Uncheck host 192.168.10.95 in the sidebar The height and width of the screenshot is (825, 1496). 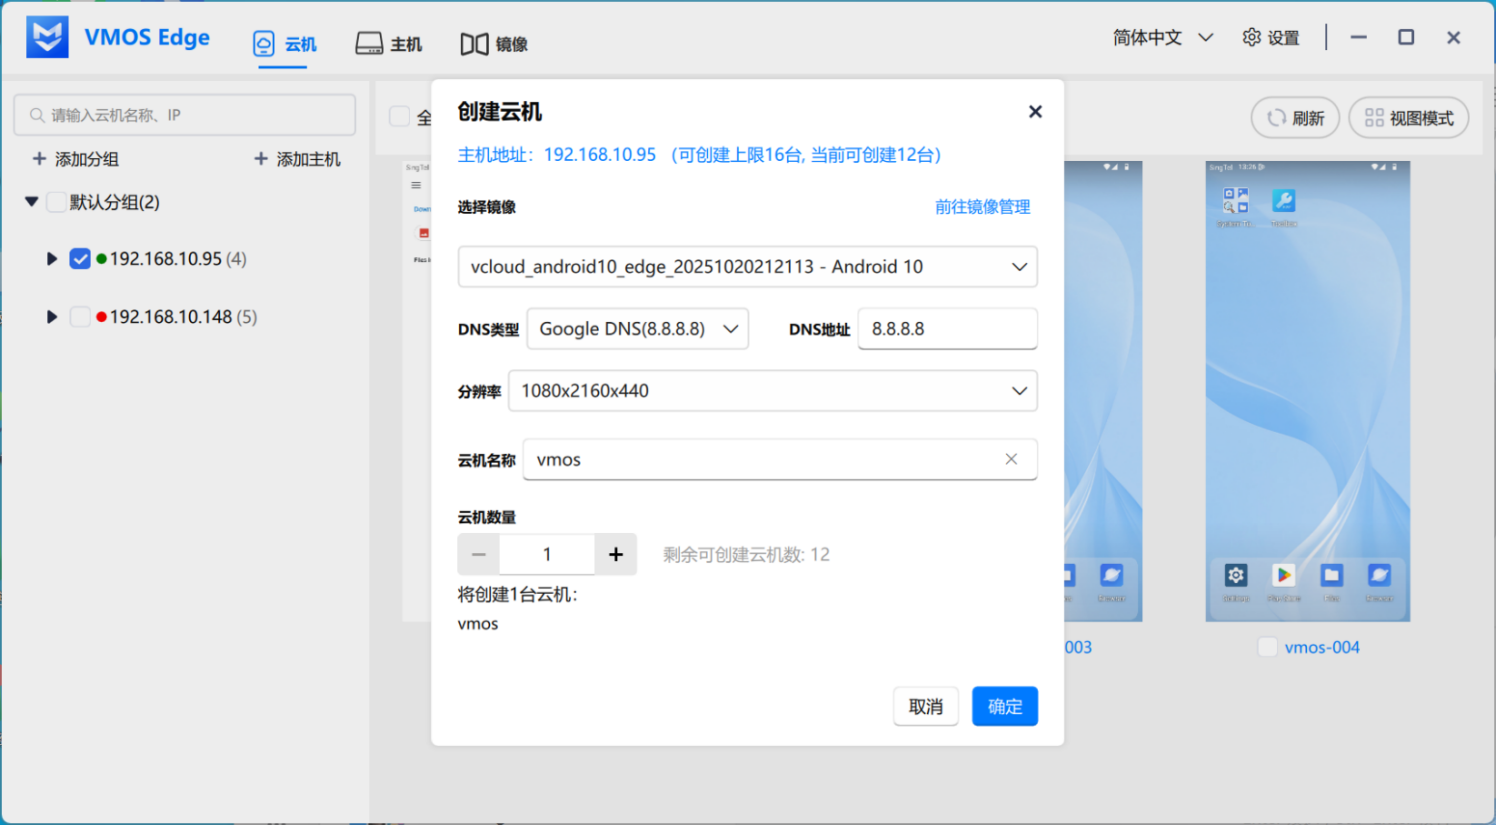click(x=80, y=258)
